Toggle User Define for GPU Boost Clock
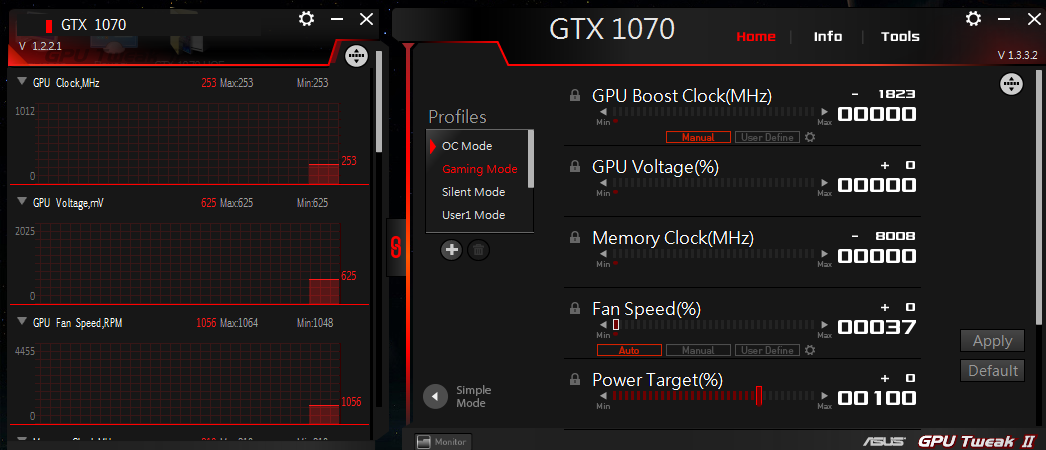The height and width of the screenshot is (450, 1046). point(767,137)
